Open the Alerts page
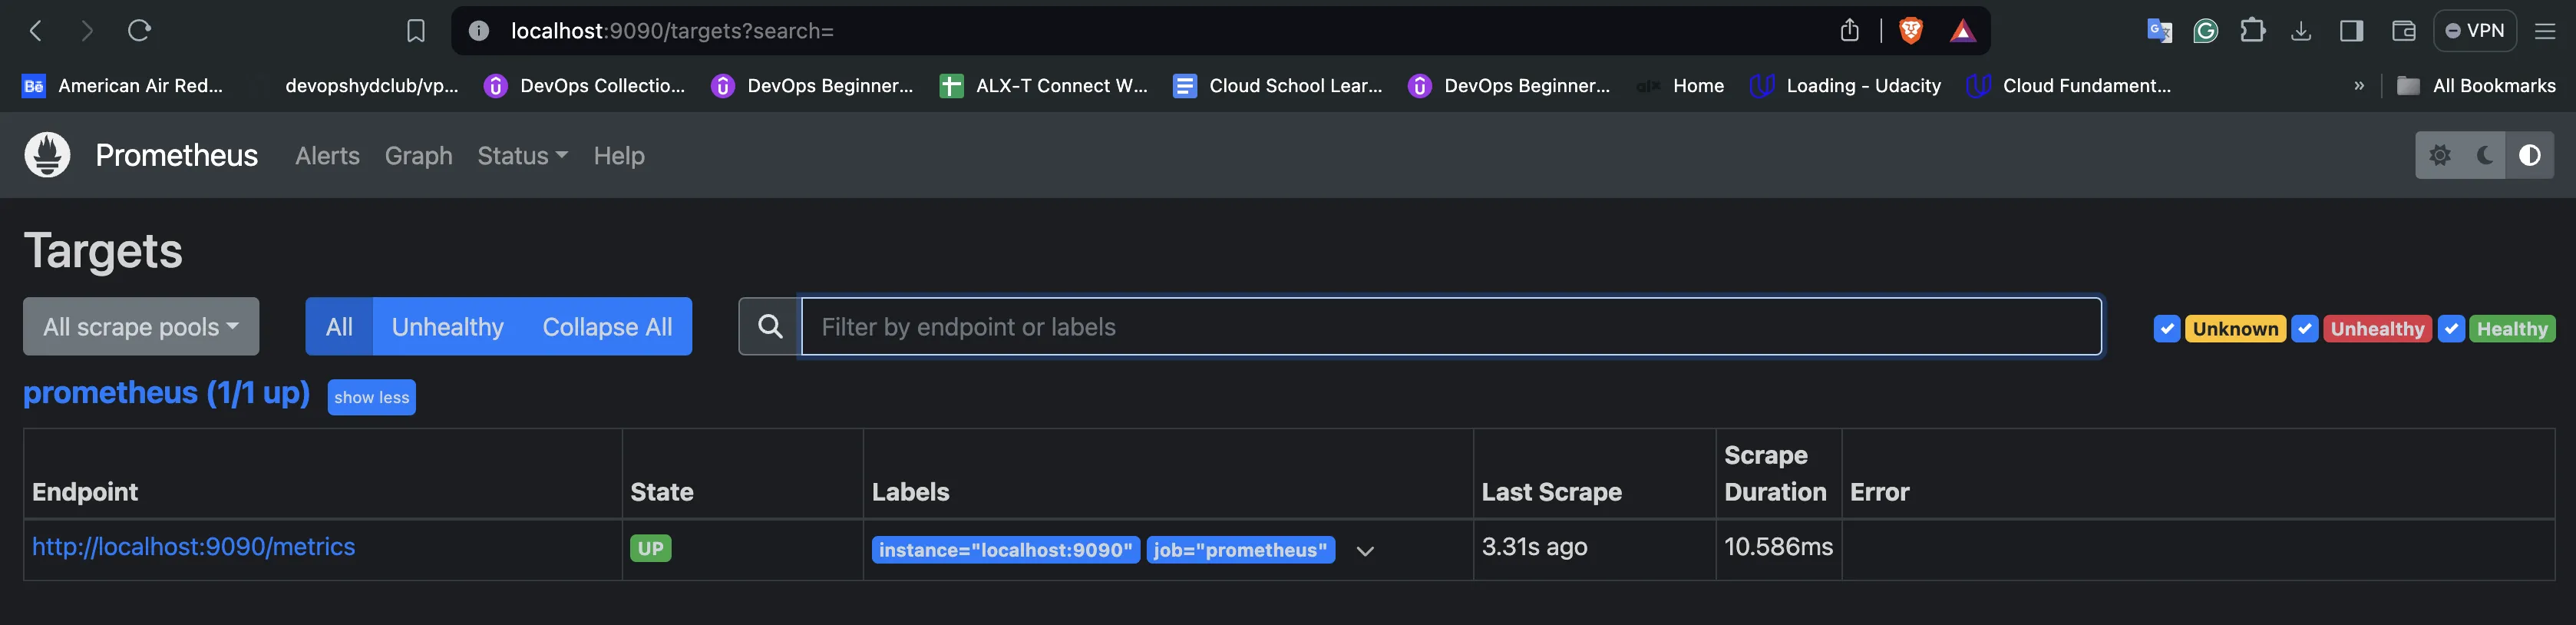Viewport: 2576px width, 625px height. (x=327, y=156)
